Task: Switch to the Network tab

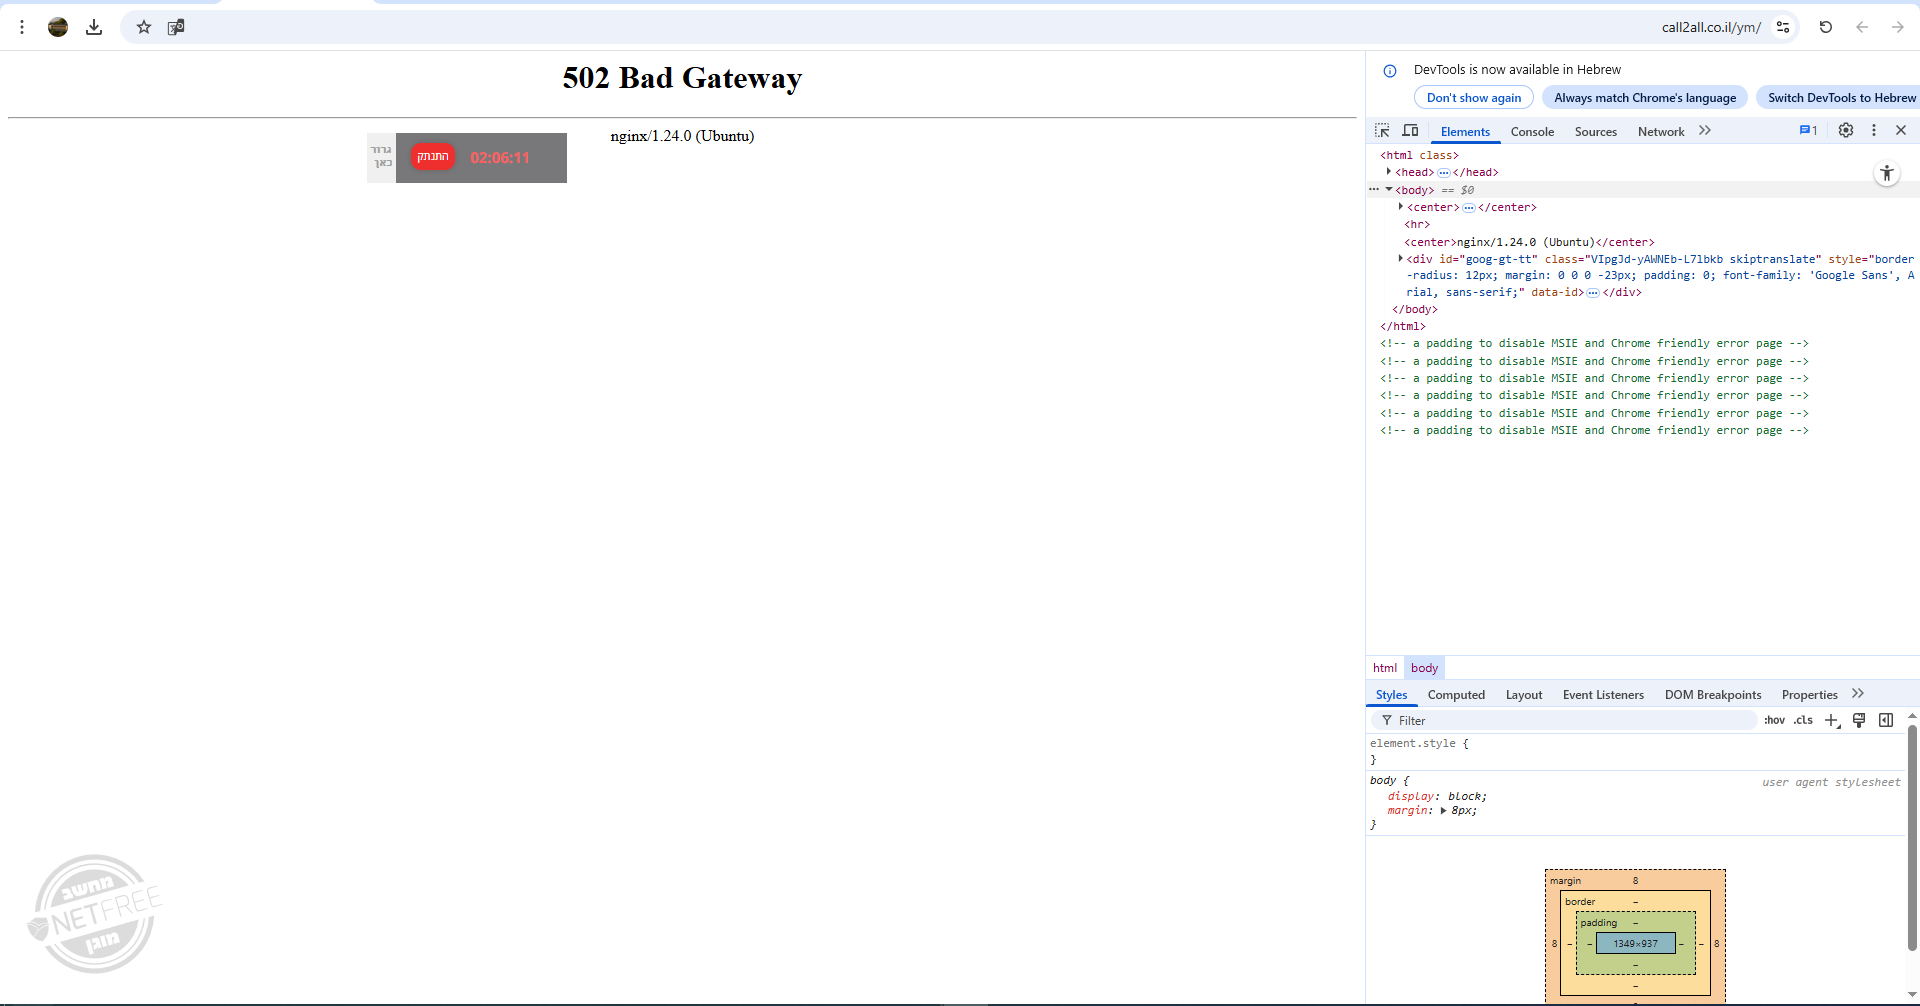Action: pos(1661,131)
